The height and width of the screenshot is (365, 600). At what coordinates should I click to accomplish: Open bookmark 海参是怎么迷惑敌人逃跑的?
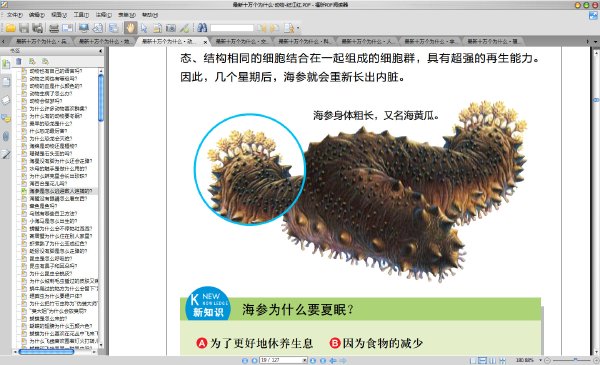(x=61, y=191)
